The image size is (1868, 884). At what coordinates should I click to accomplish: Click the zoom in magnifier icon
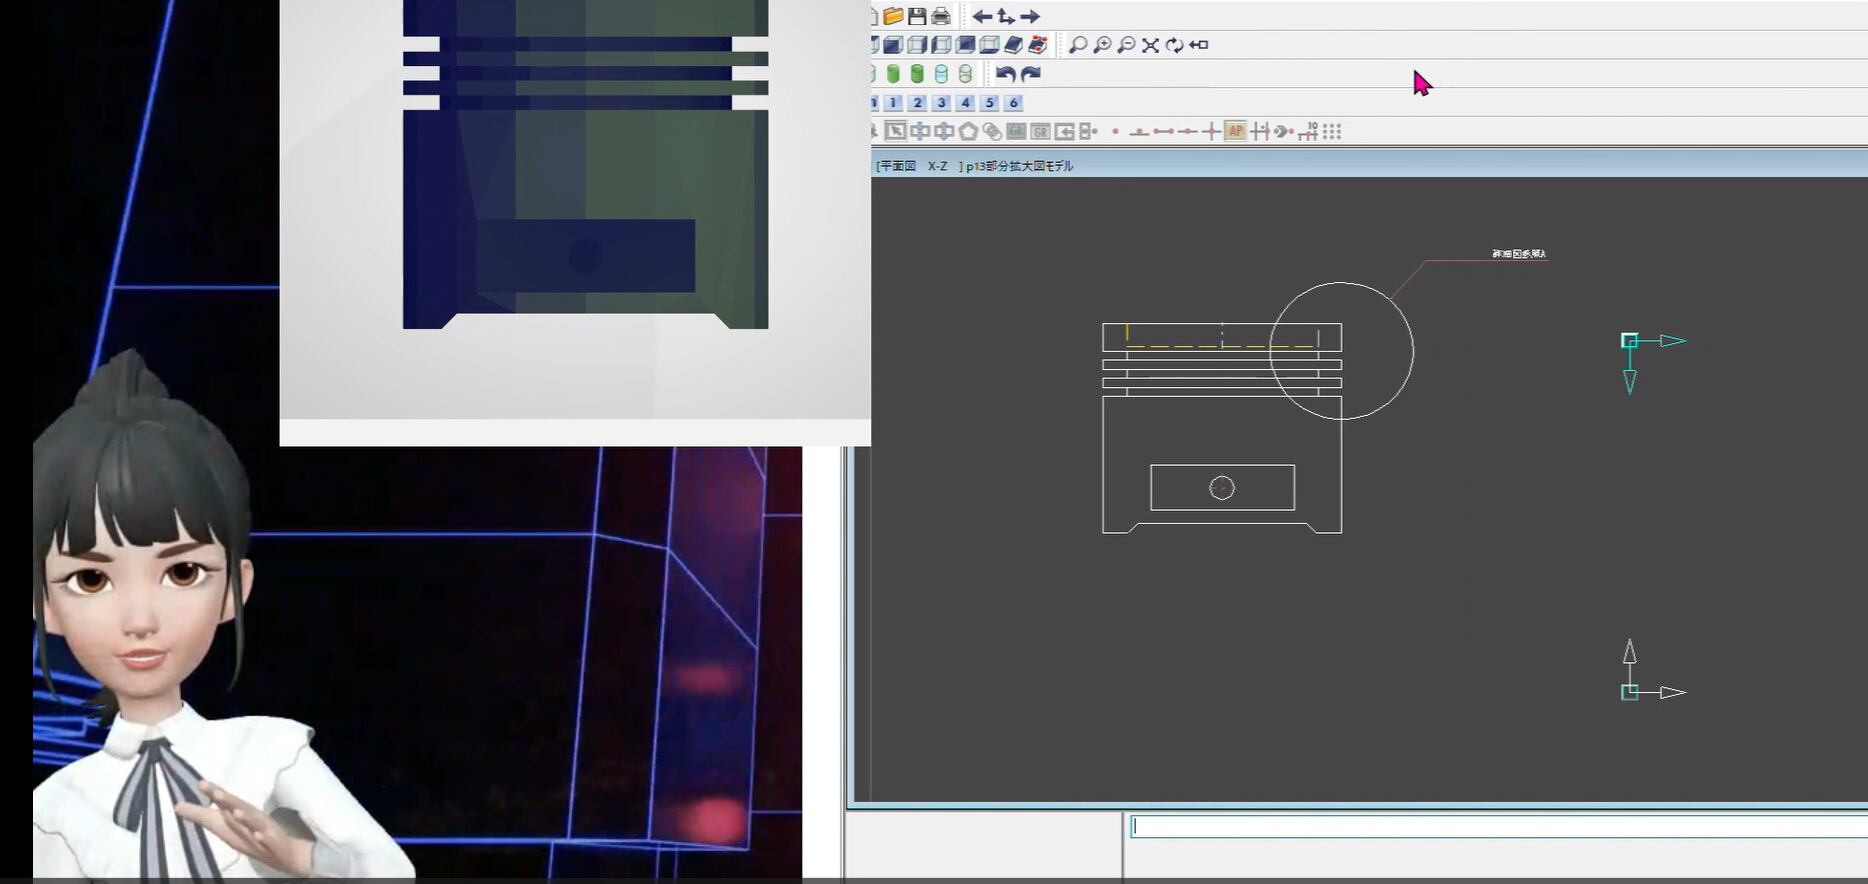(x=1102, y=45)
